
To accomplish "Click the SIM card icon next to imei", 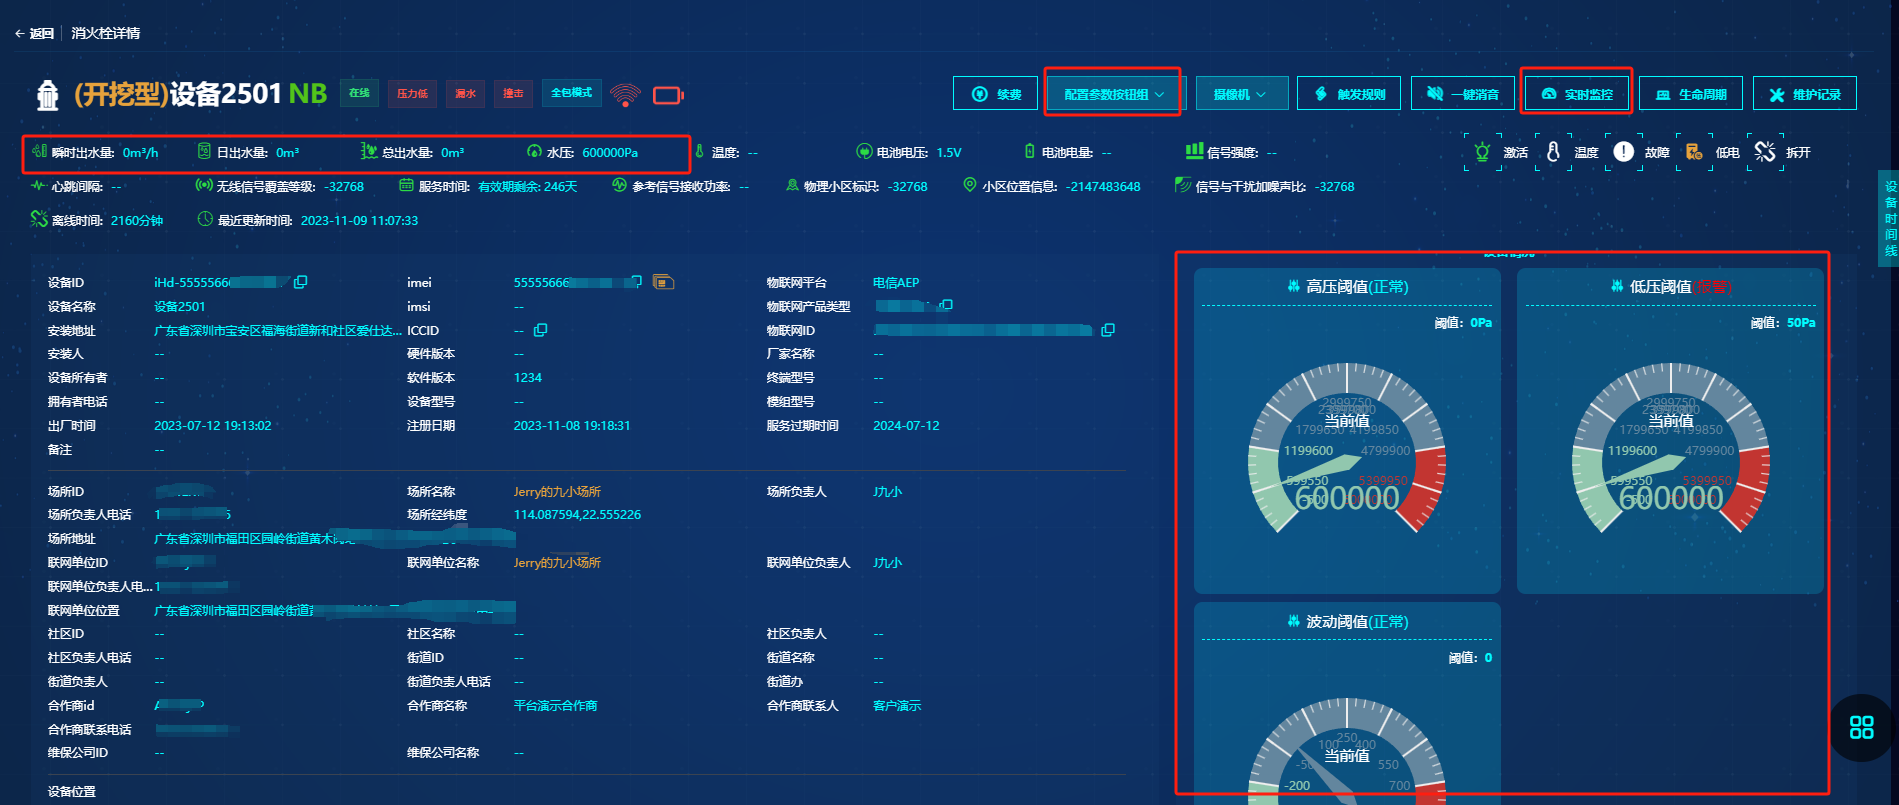I will (663, 282).
